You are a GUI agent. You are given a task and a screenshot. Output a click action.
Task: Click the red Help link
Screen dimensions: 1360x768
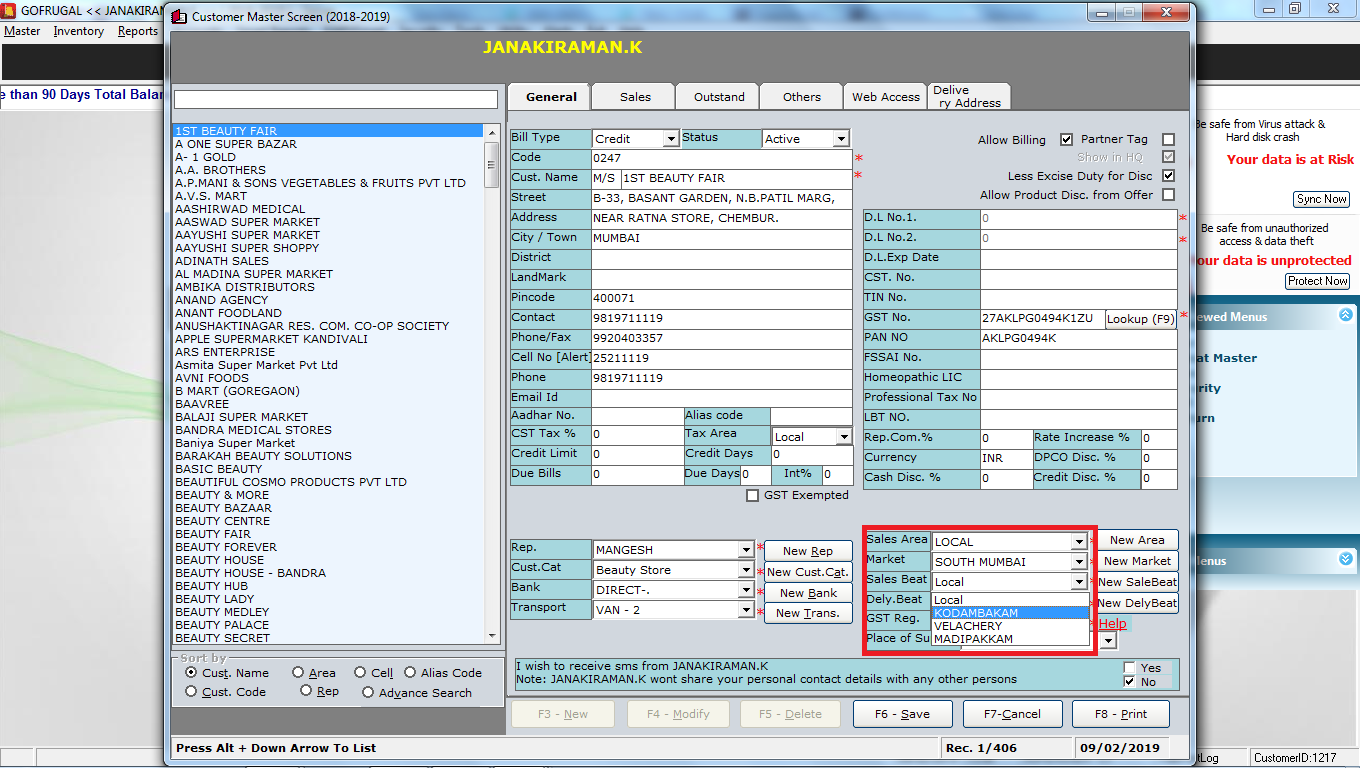click(1112, 624)
